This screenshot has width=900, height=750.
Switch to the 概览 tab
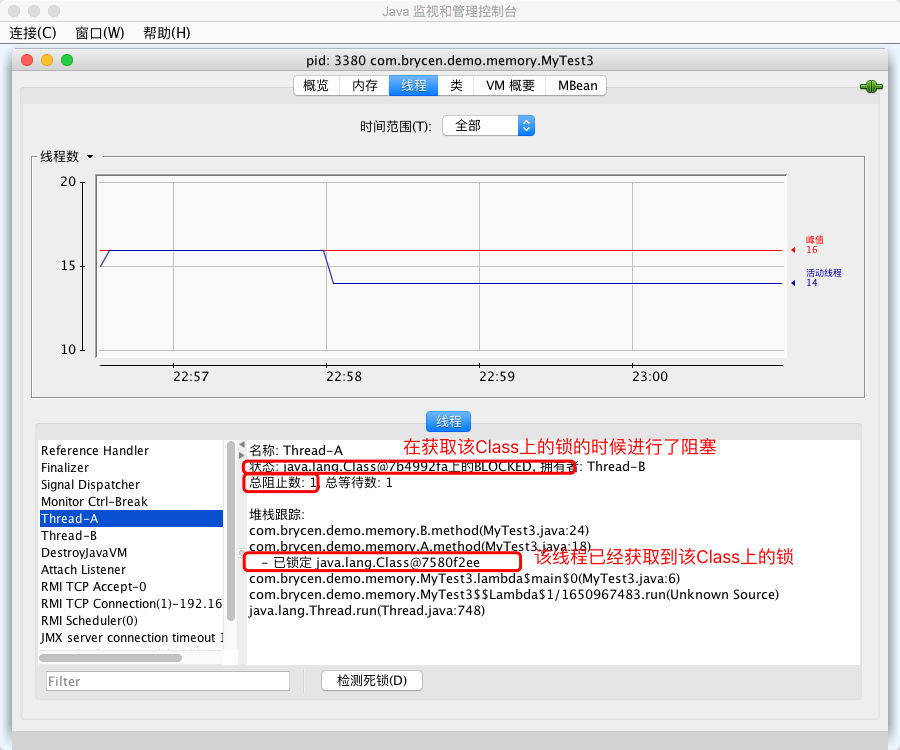(x=316, y=86)
